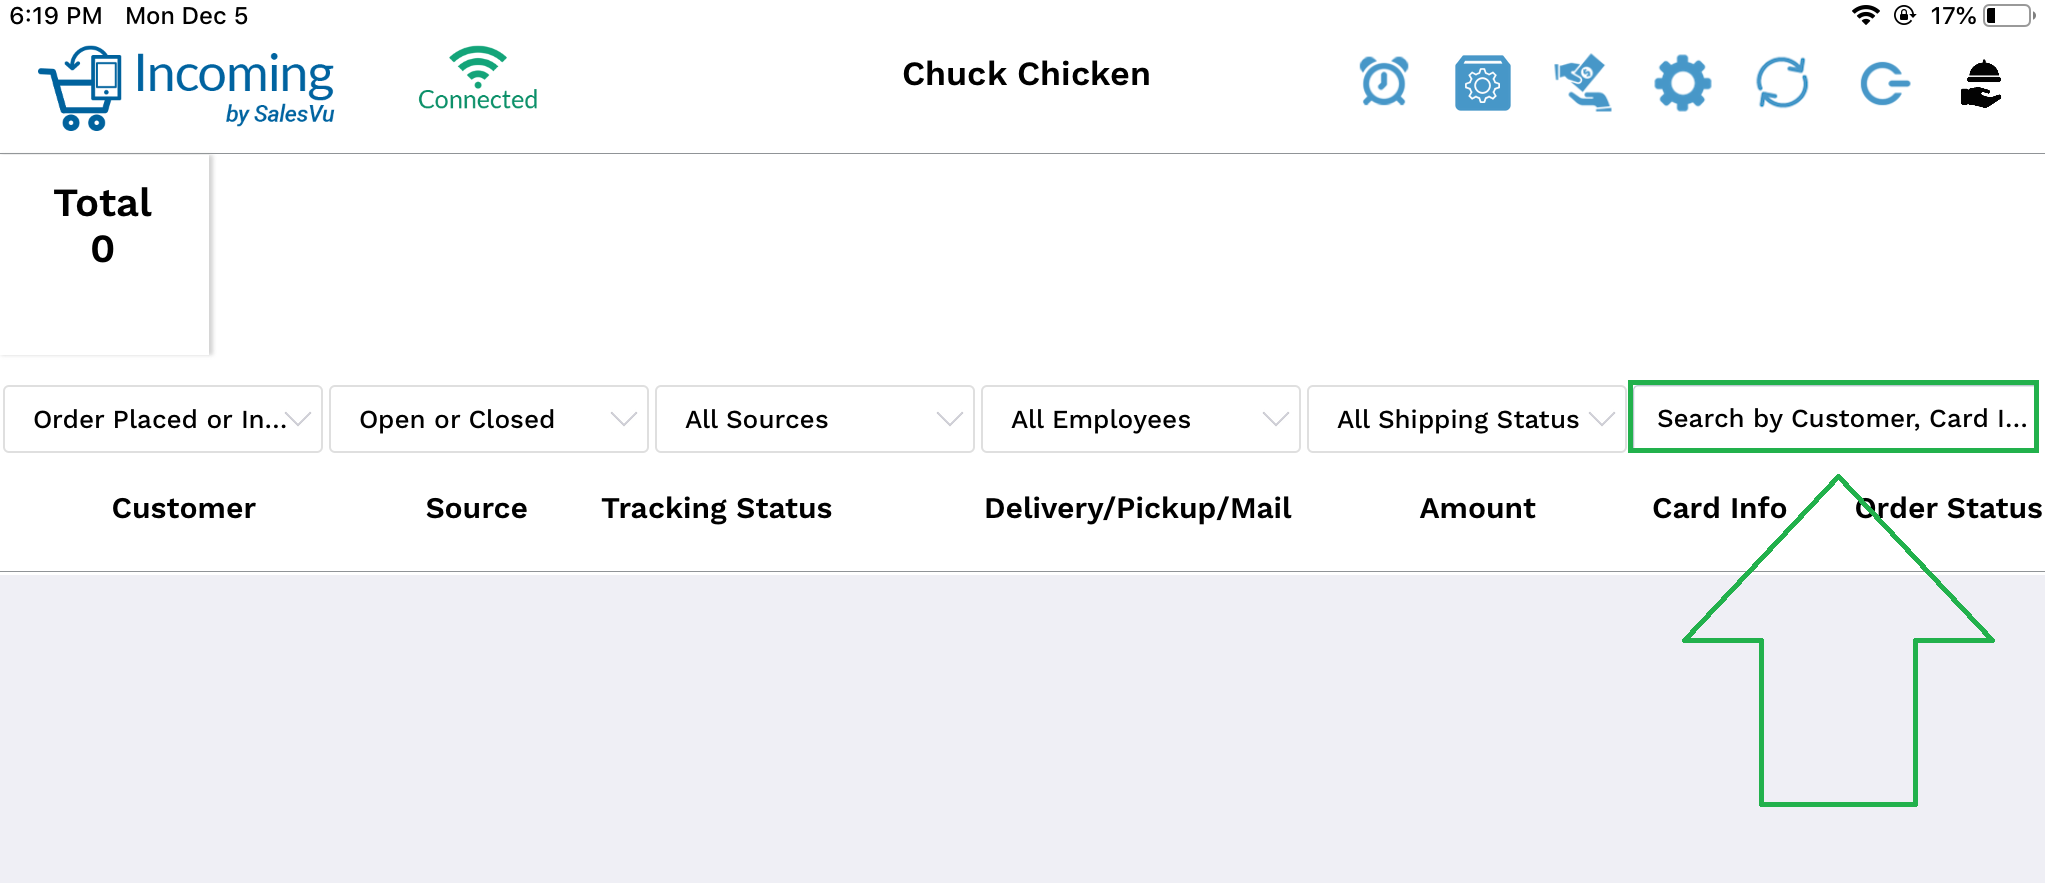2045x883 pixels.
Task: Expand the All Sources dropdown
Action: (x=815, y=419)
